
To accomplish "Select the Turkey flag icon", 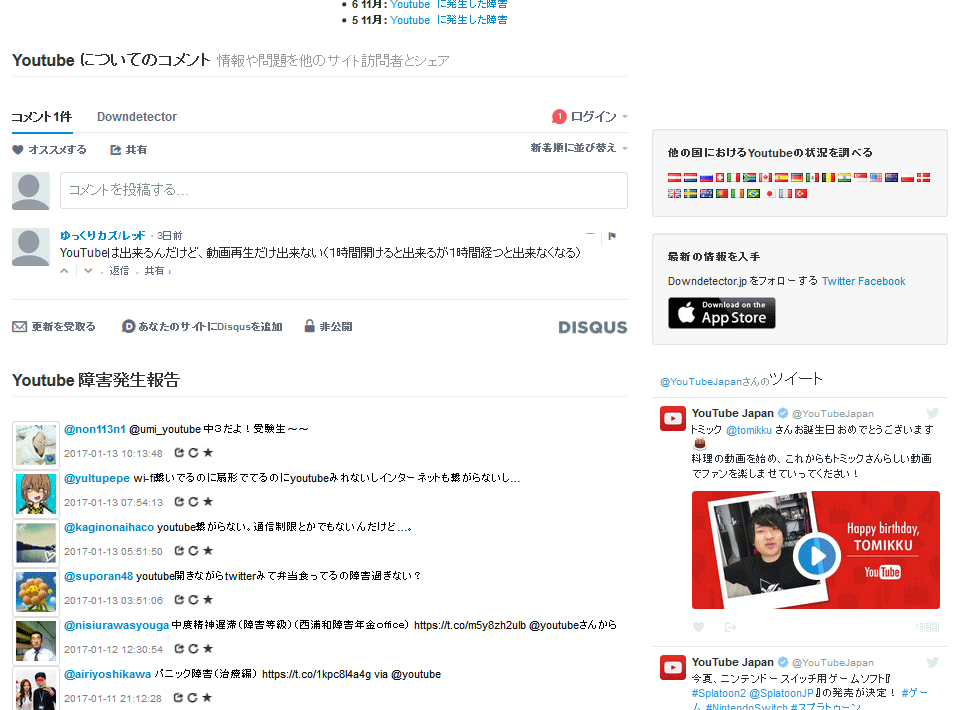I will (x=801, y=193).
